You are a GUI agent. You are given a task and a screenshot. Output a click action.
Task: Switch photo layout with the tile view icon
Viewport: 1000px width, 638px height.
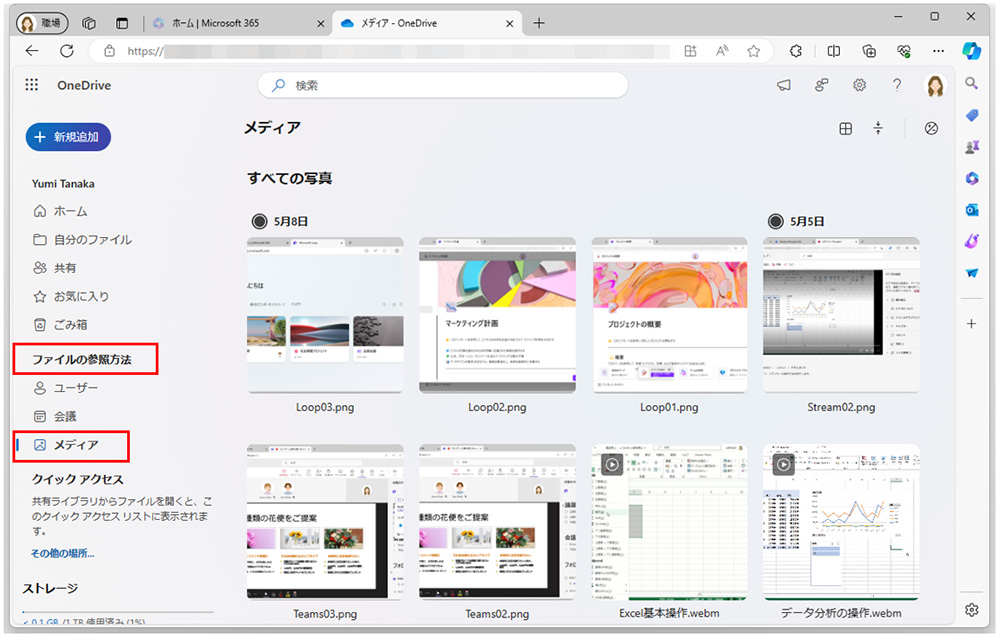(846, 128)
